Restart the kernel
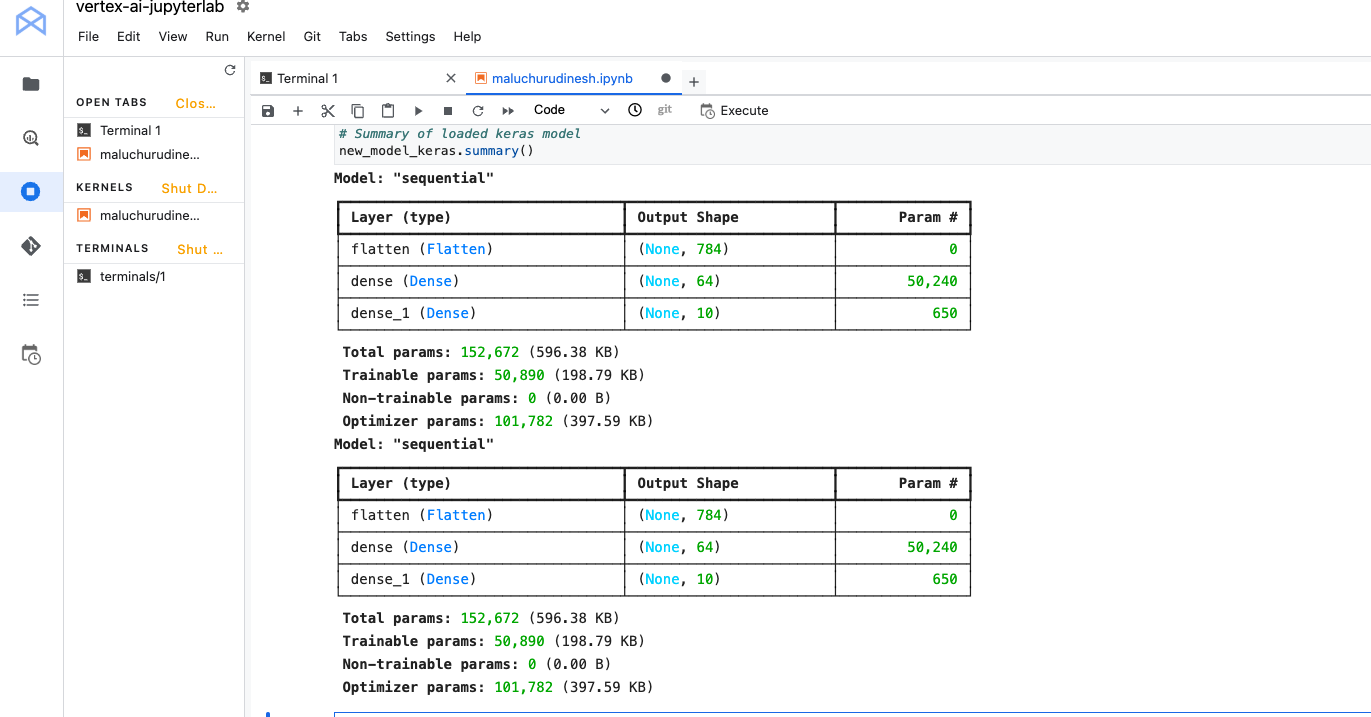Image resolution: width=1371 pixels, height=717 pixels. click(478, 111)
